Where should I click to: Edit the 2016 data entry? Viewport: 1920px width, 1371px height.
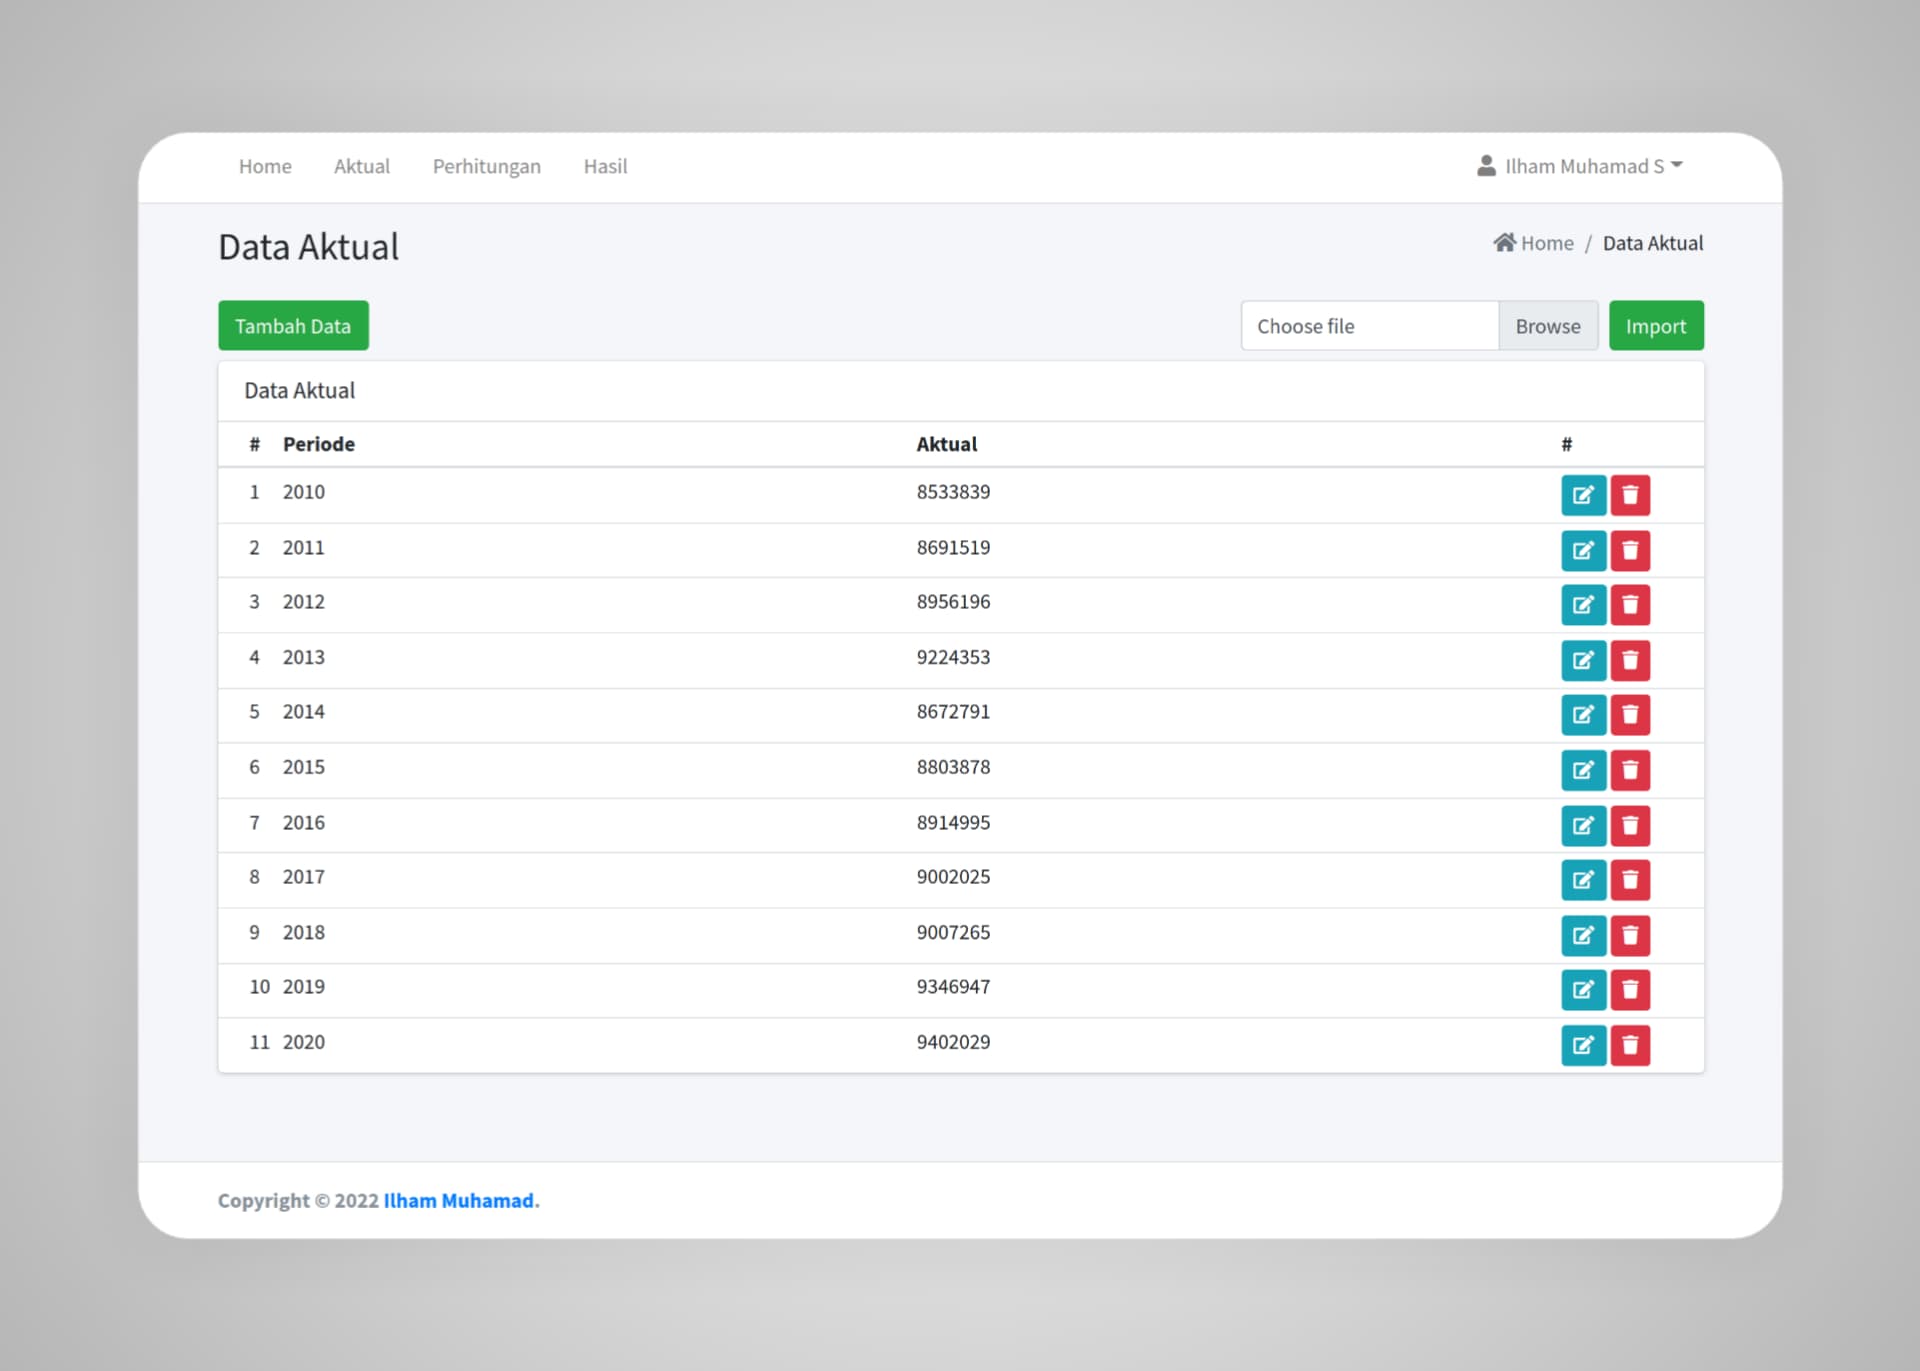pyautogui.click(x=1583, y=825)
